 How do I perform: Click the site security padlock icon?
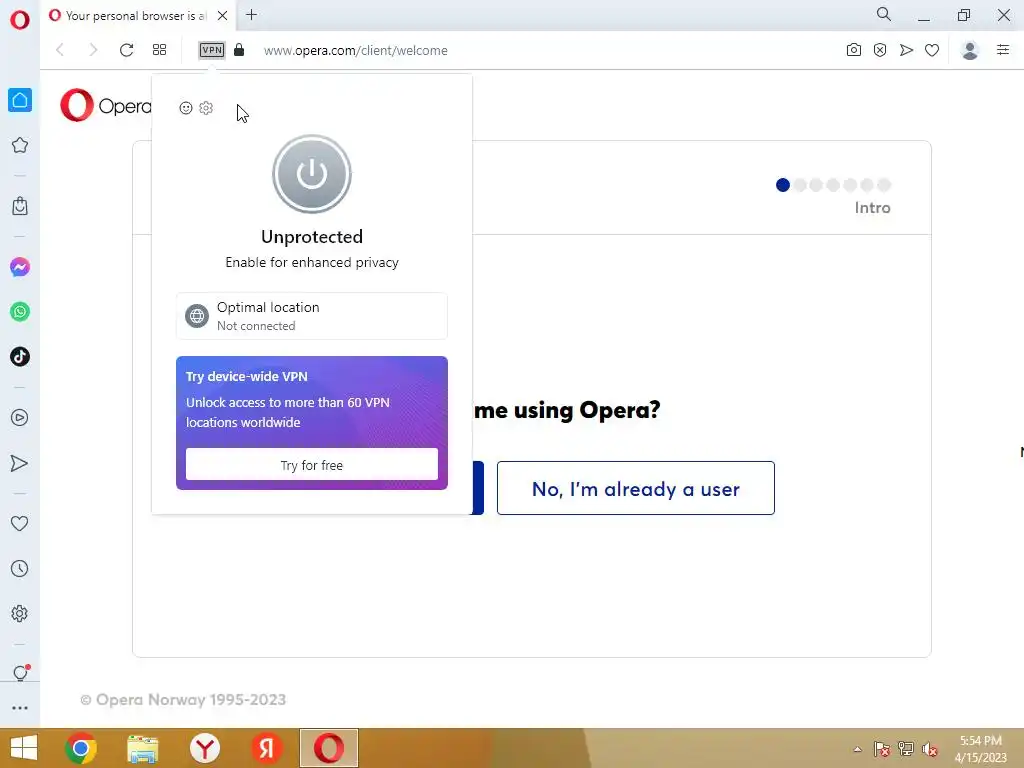click(x=239, y=50)
